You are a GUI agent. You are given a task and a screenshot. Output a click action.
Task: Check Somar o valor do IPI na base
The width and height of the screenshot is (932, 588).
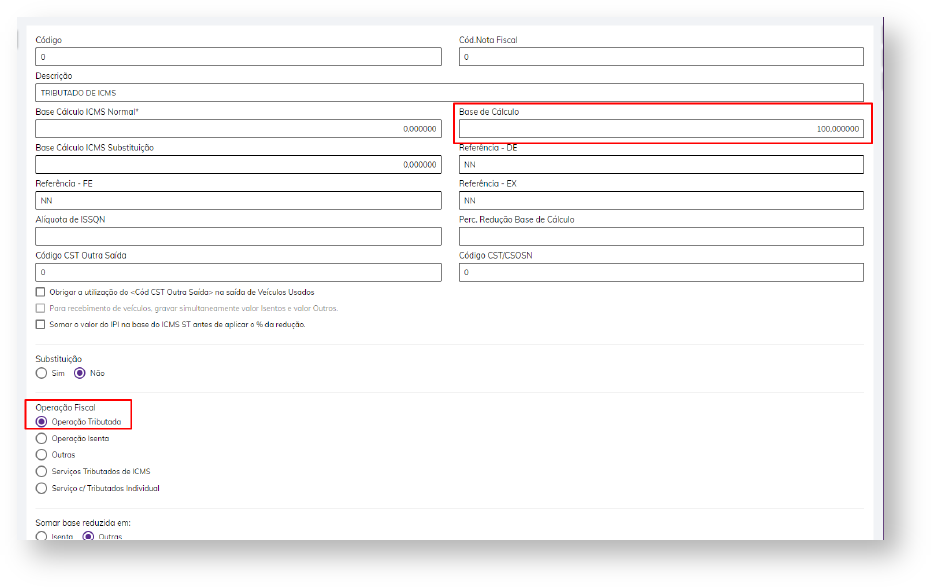point(40,324)
